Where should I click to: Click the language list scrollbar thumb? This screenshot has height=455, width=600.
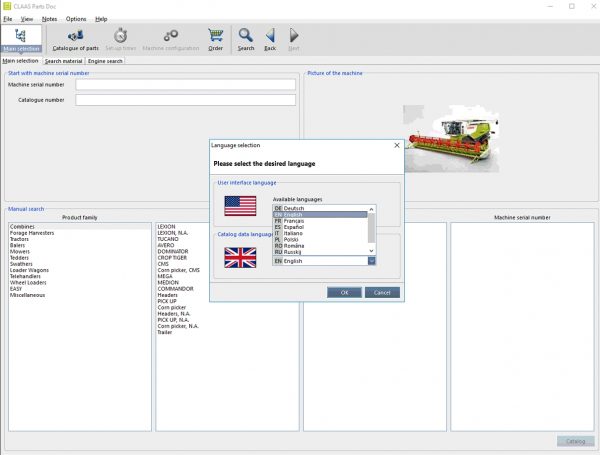click(371, 228)
